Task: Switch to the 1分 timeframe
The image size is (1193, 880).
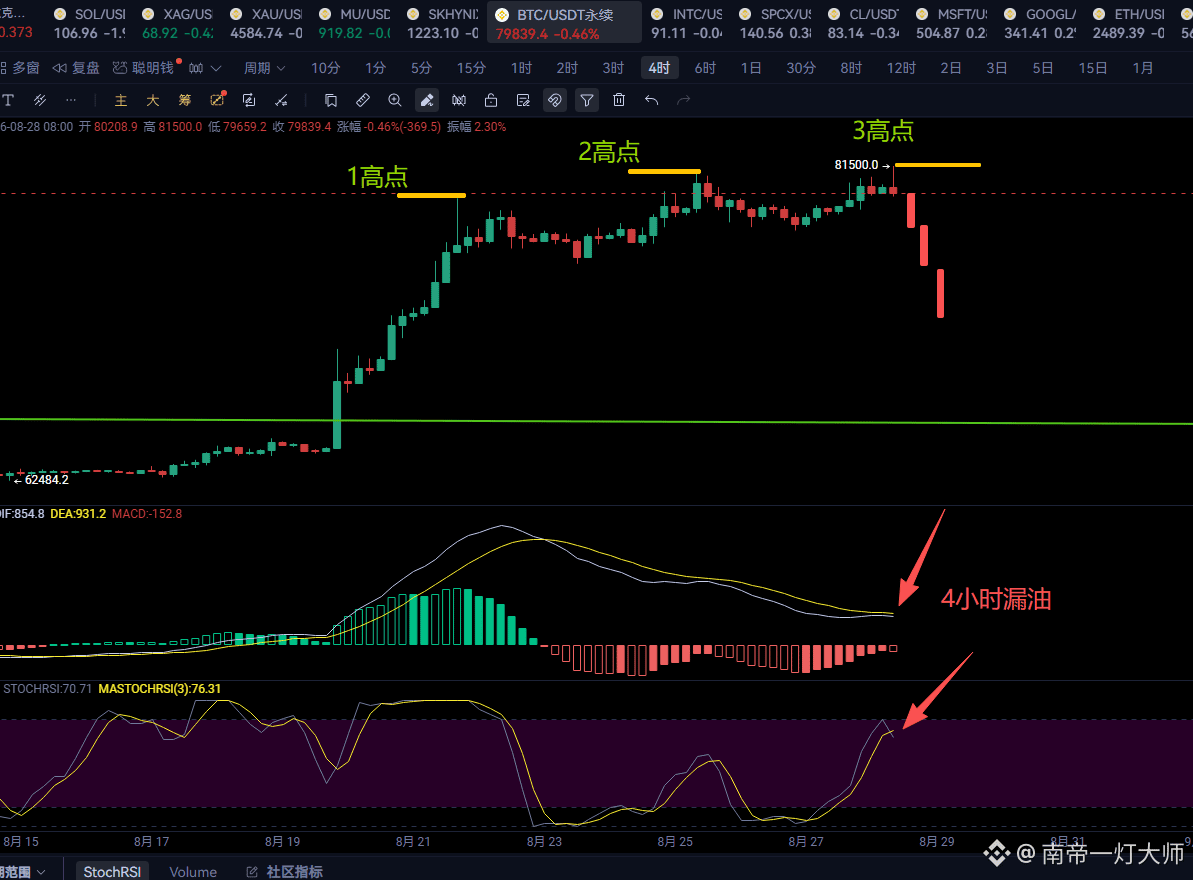Action: click(x=375, y=68)
